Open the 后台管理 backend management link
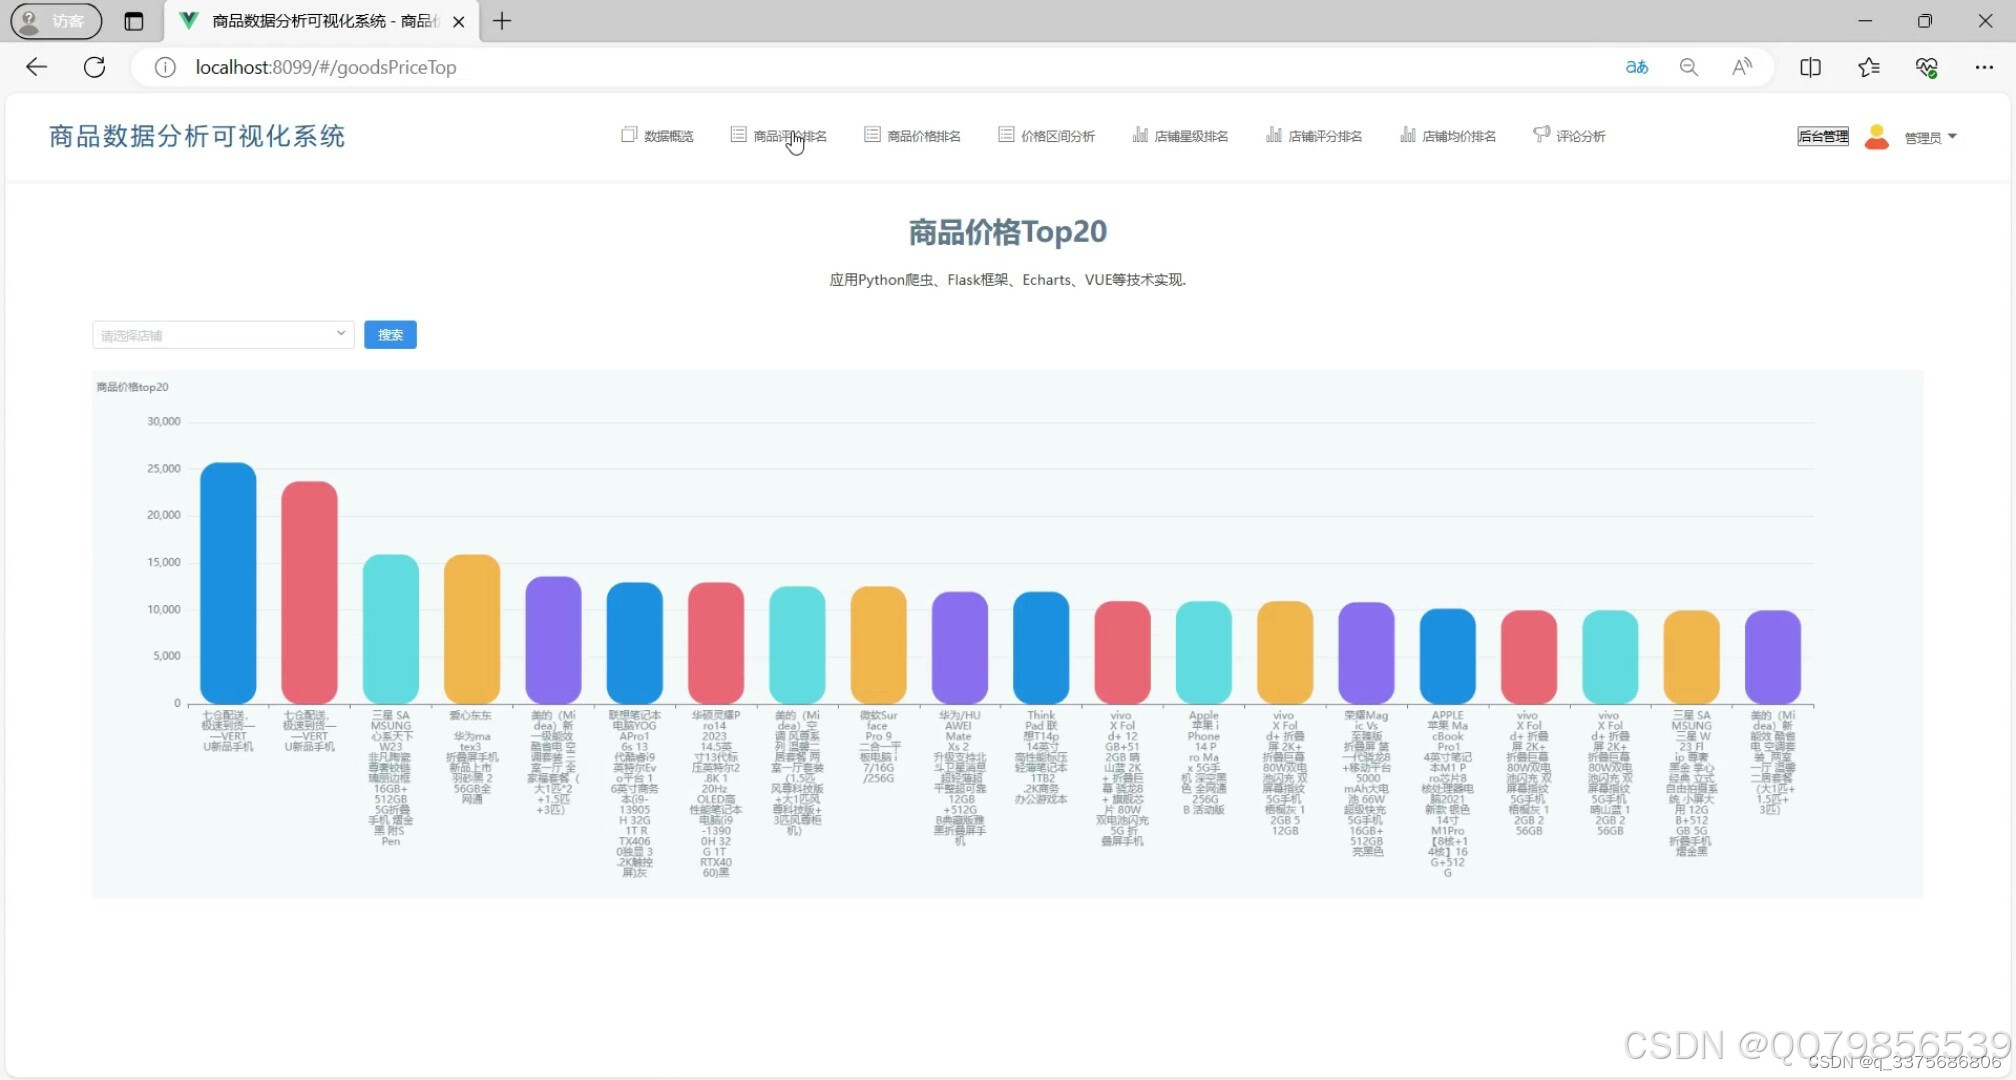Image resolution: width=2016 pixels, height=1080 pixels. pyautogui.click(x=1822, y=136)
